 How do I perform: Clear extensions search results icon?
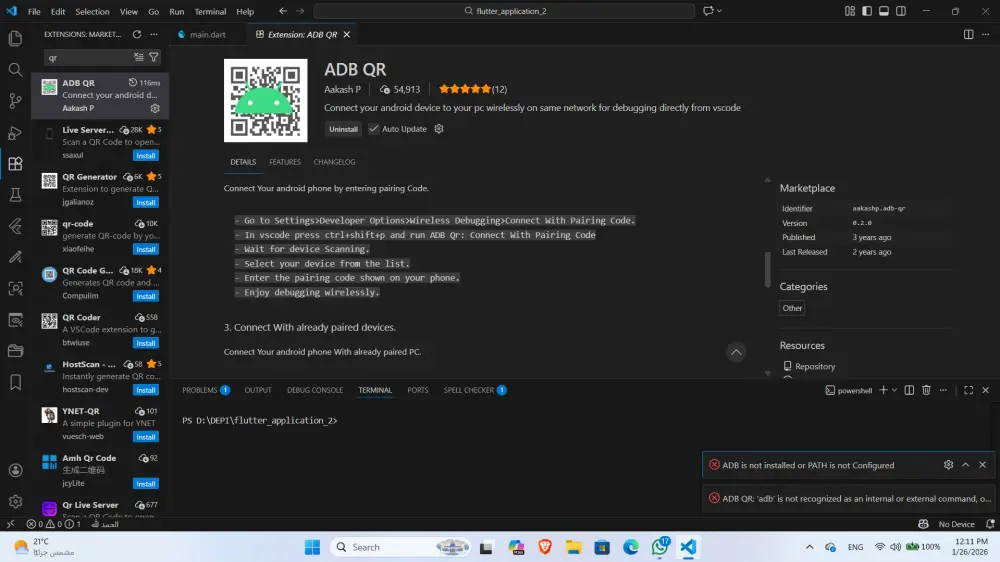(x=138, y=57)
